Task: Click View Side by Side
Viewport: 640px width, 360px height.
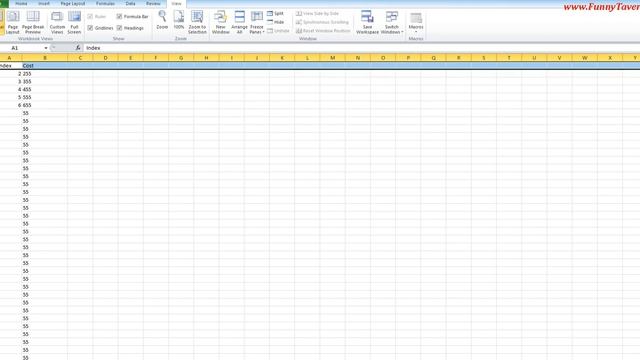Action: 318,13
